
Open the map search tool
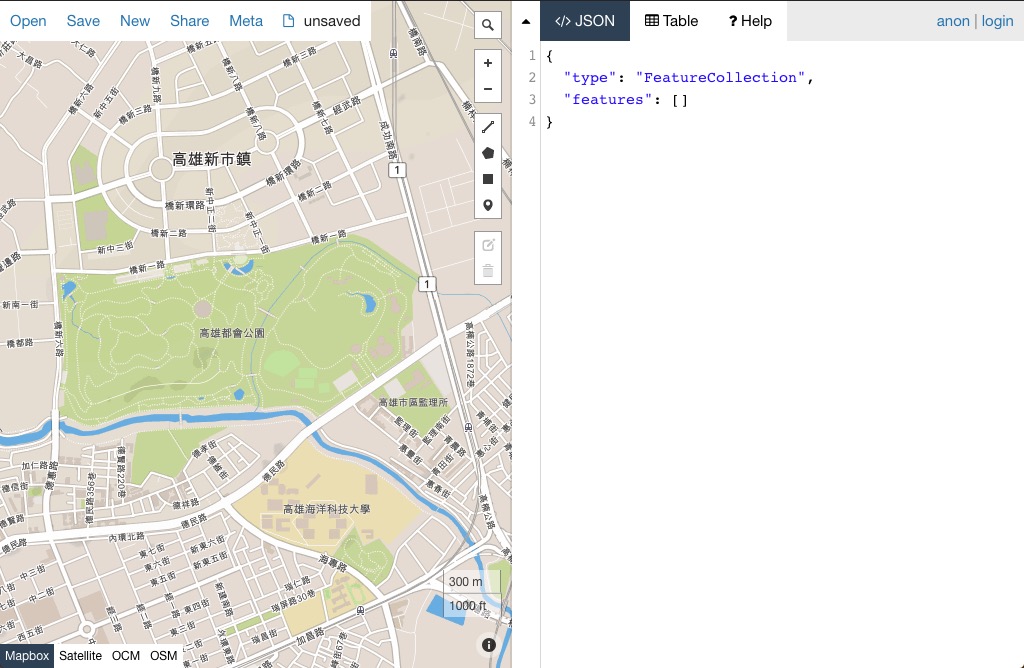487,25
